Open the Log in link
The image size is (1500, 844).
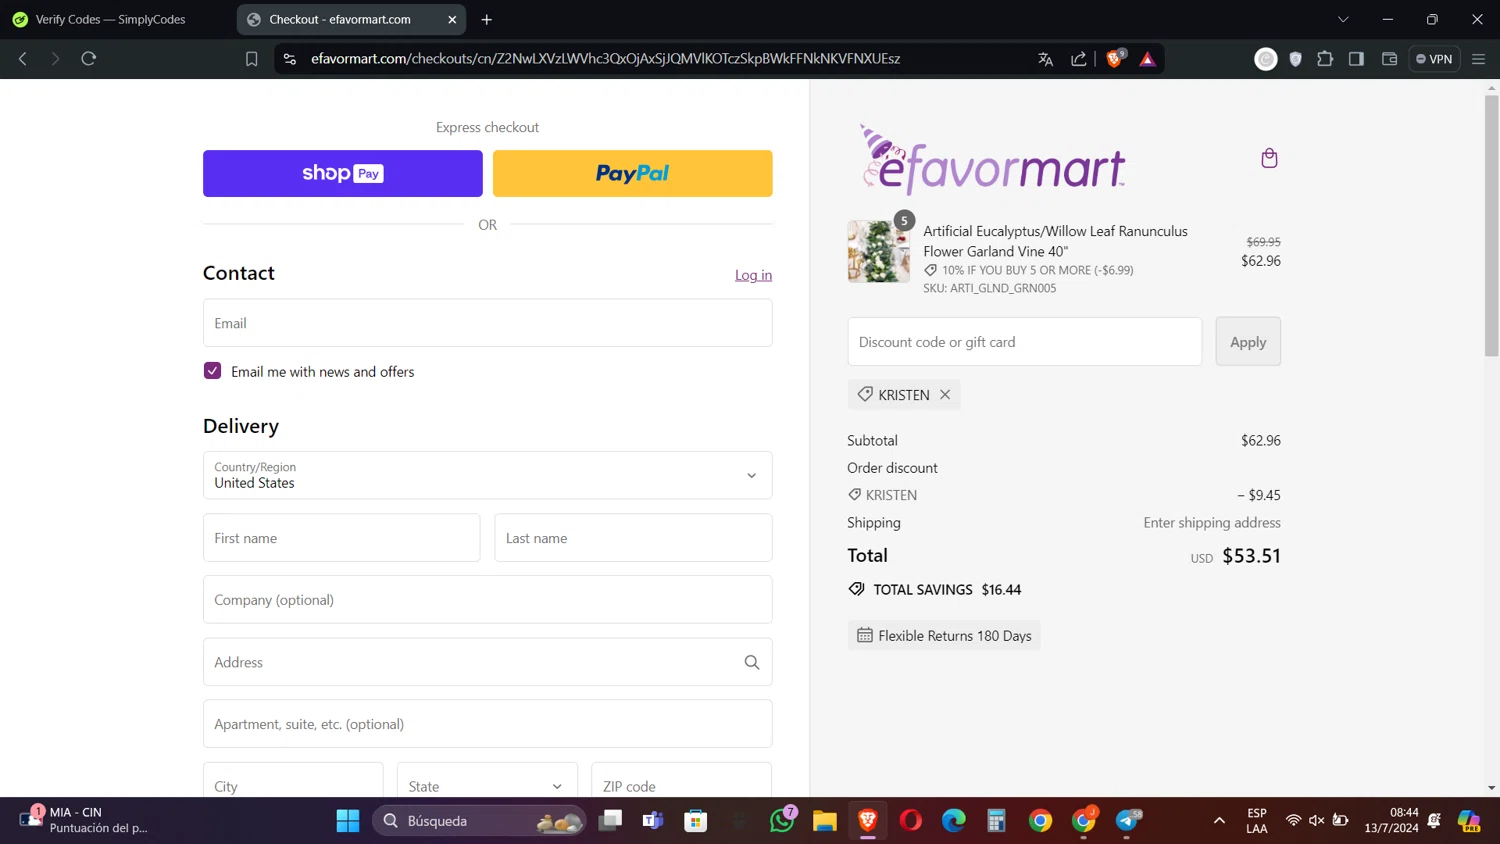point(753,275)
